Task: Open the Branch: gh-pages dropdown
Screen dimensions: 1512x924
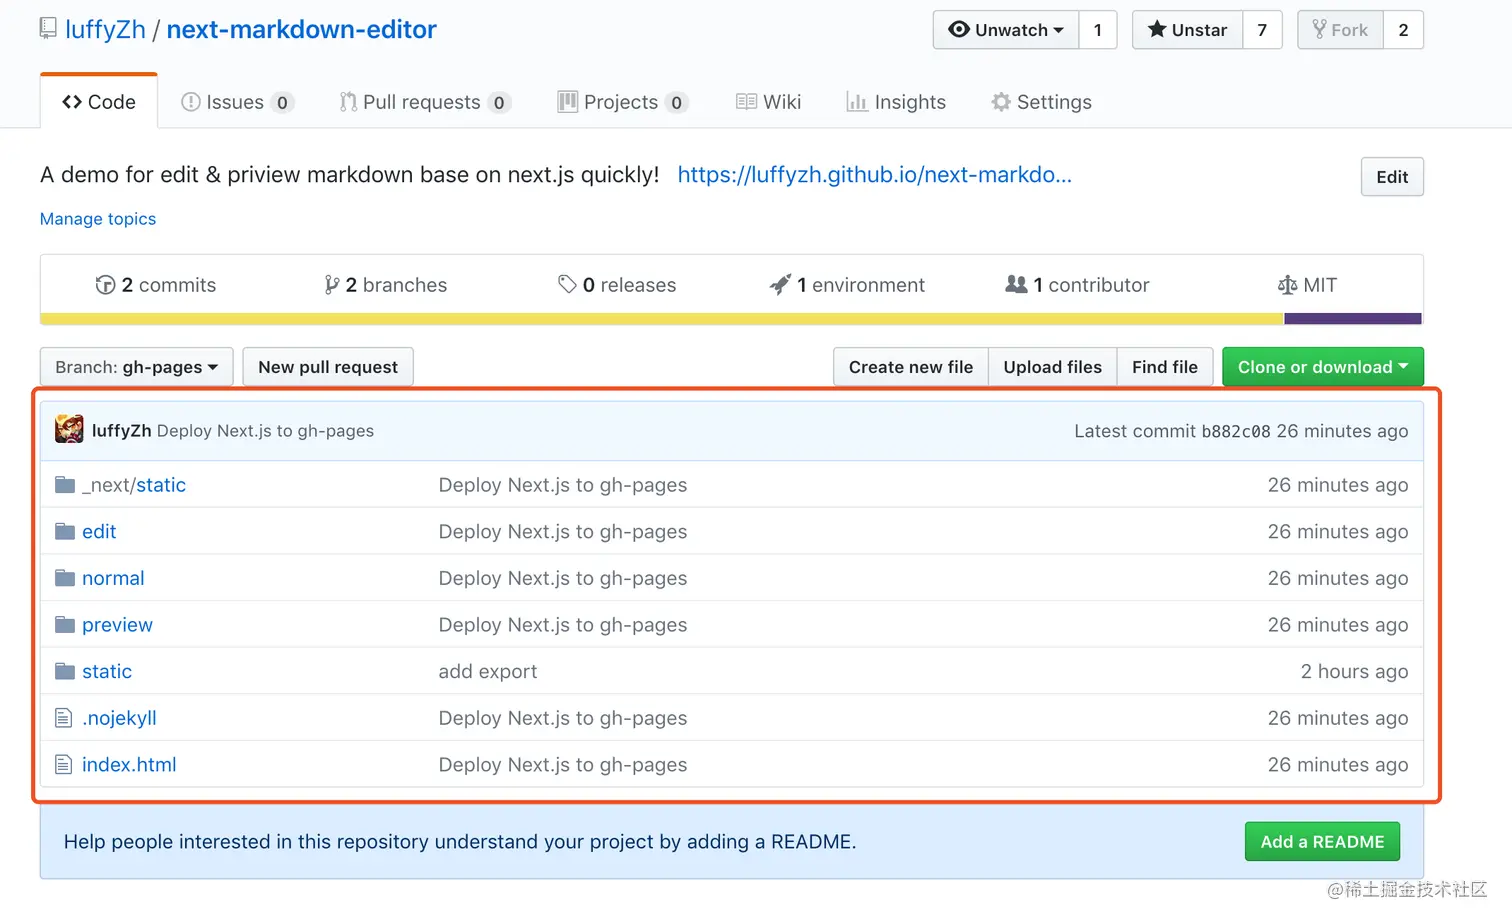Action: (136, 367)
